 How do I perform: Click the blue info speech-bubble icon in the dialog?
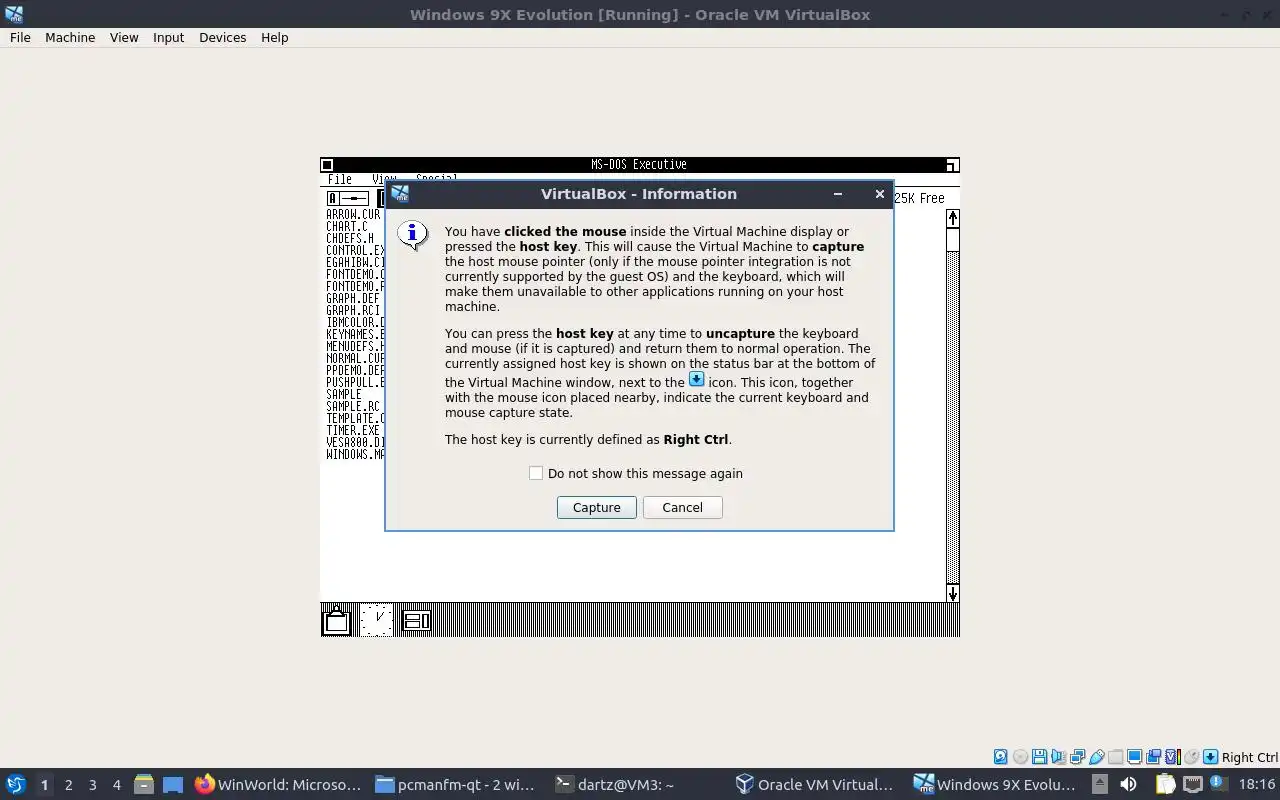point(413,235)
